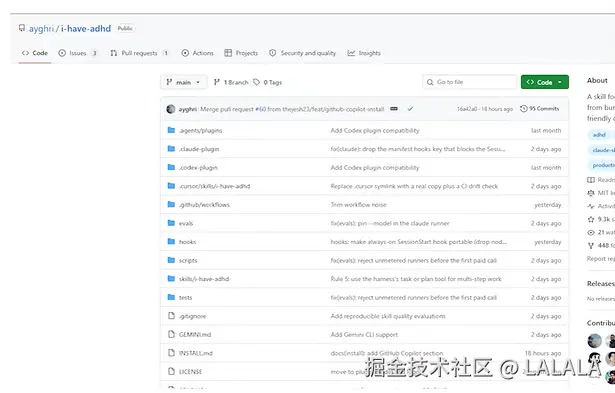Image resolution: width=615 pixels, height=393 pixels.
Task: Open hooks 'make always-on SessionStart hook' commit
Action: (x=418, y=242)
